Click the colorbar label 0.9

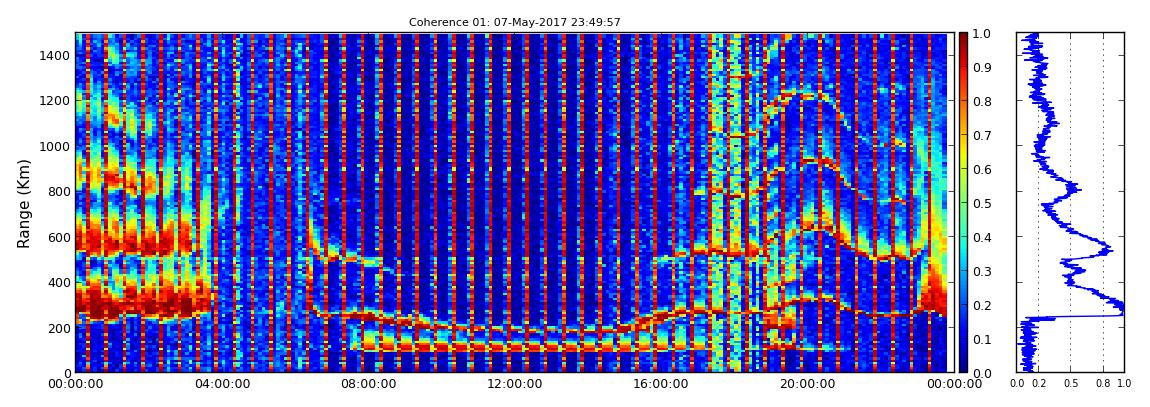point(981,67)
